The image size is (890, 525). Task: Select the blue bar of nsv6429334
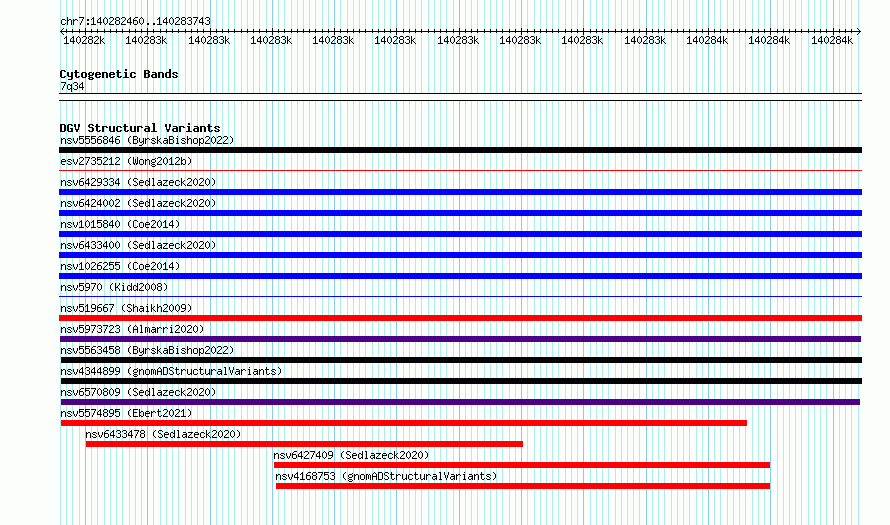coord(460,192)
